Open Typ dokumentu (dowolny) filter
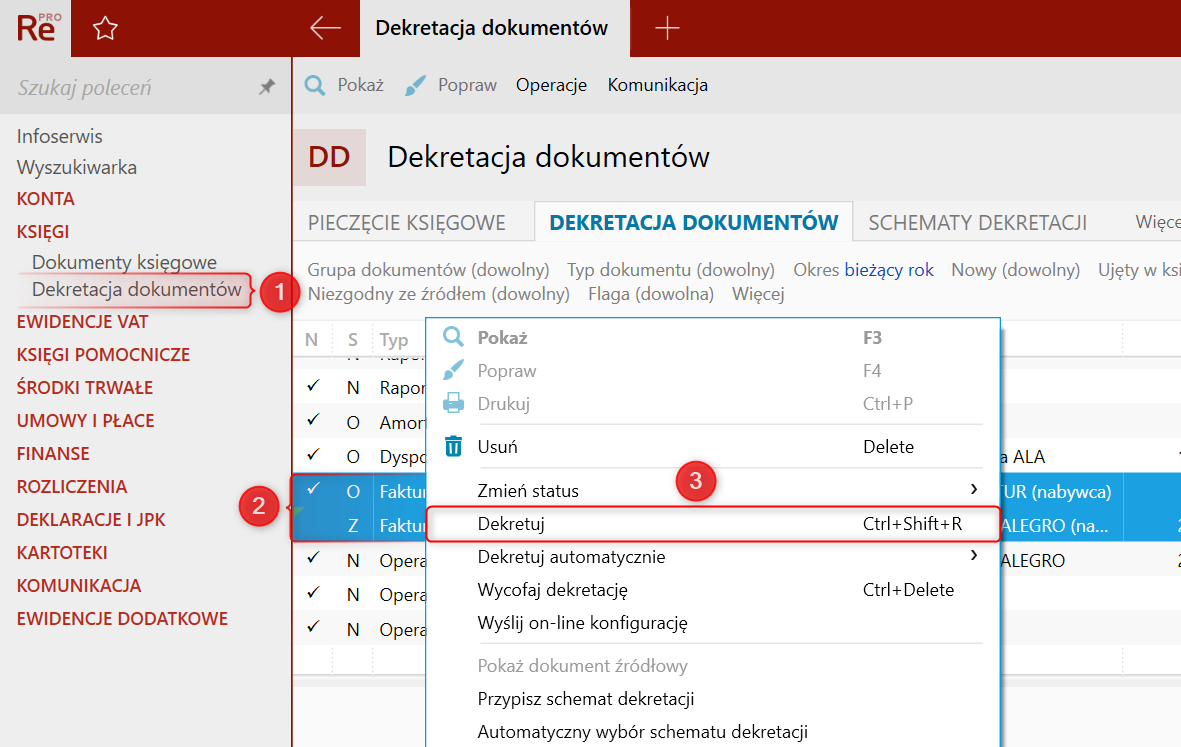Screen dimensions: 1181x747 pos(670,270)
